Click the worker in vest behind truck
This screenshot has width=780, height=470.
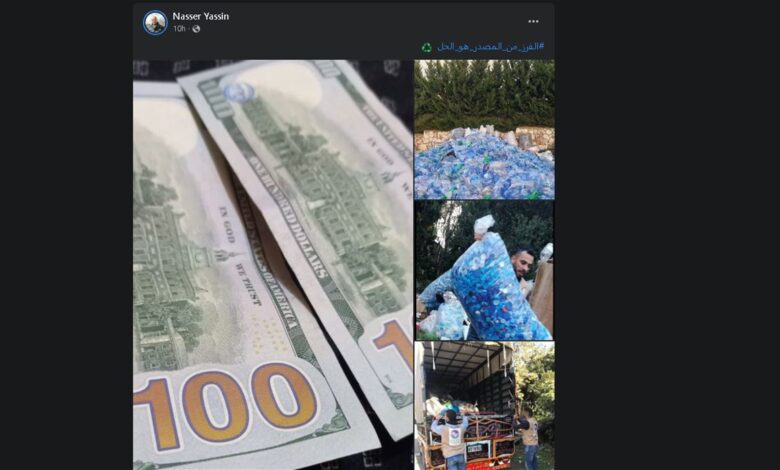click(x=450, y=439)
